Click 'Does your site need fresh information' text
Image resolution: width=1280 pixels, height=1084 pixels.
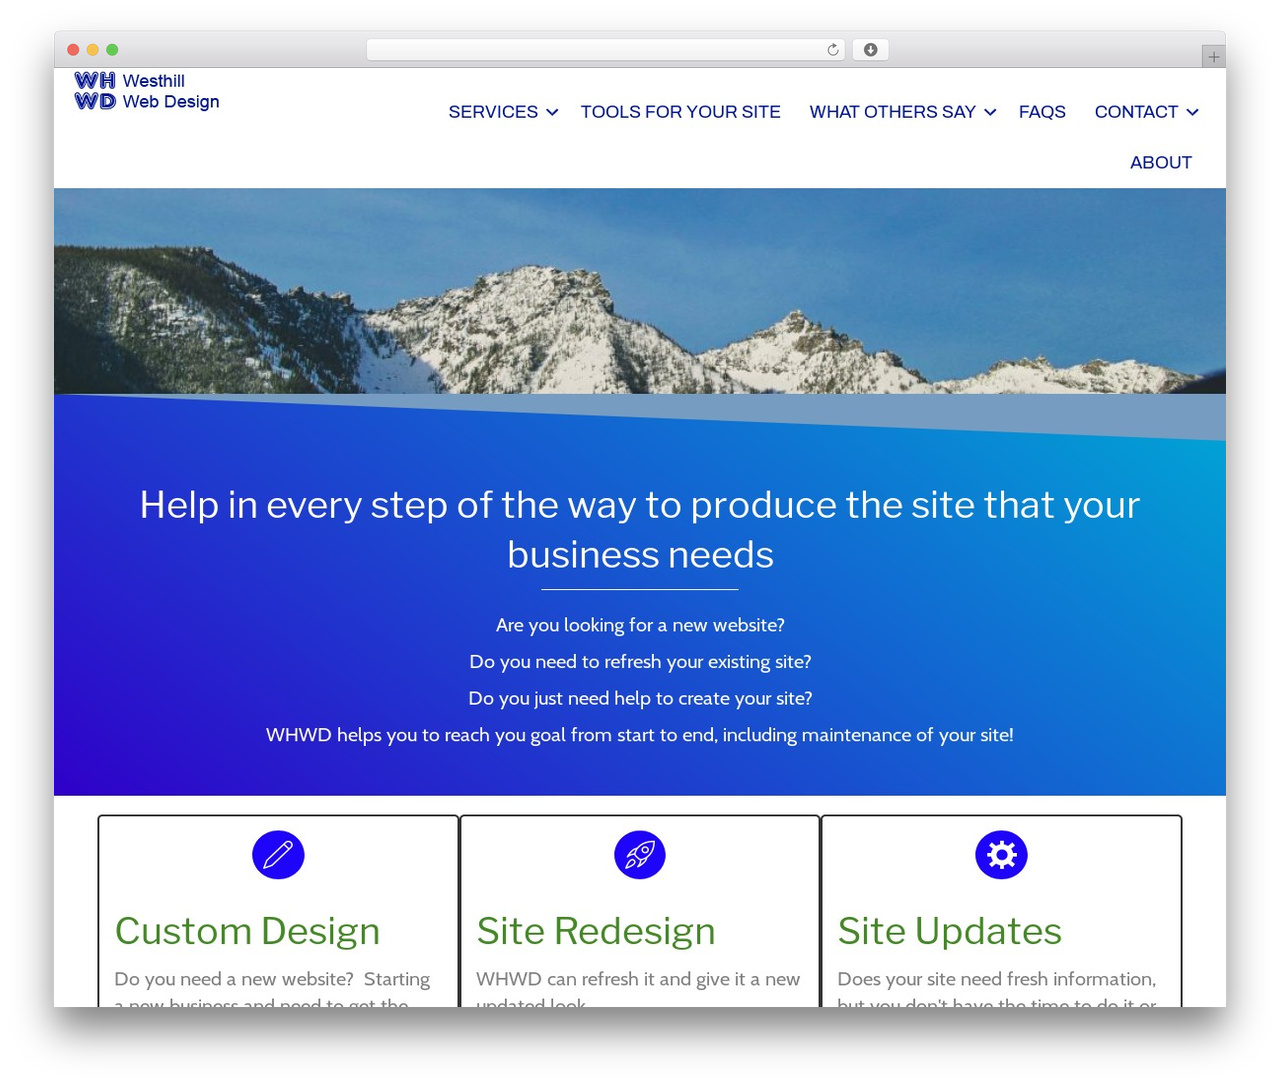[x=997, y=990]
